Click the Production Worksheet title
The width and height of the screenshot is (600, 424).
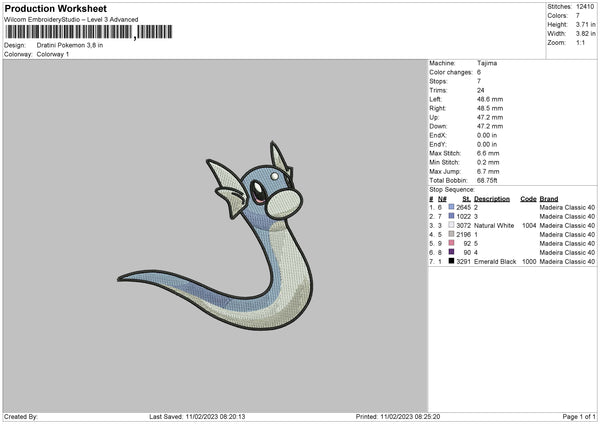(55, 8)
